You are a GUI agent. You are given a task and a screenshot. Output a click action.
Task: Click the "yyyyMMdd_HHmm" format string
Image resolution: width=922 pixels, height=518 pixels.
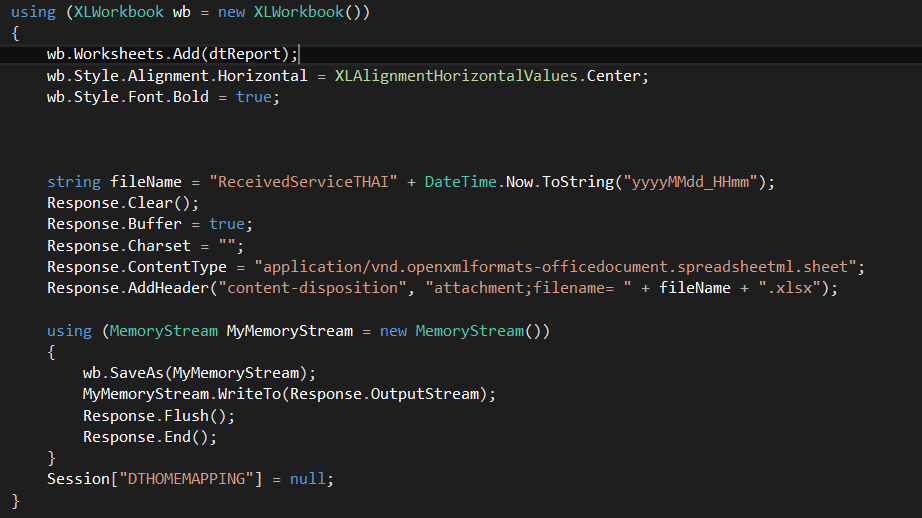pos(690,182)
